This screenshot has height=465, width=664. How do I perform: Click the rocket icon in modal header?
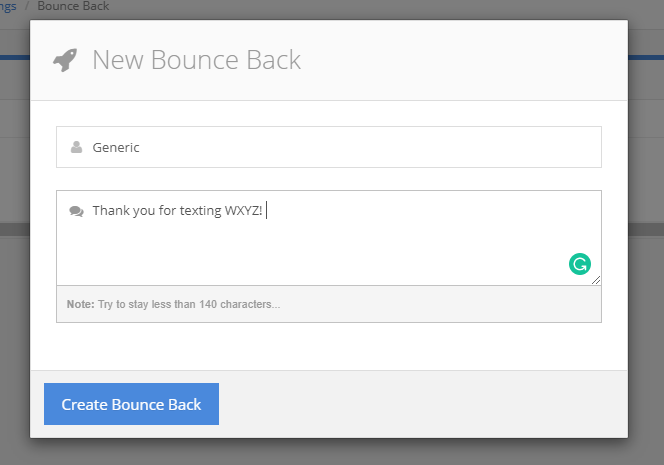(65, 60)
